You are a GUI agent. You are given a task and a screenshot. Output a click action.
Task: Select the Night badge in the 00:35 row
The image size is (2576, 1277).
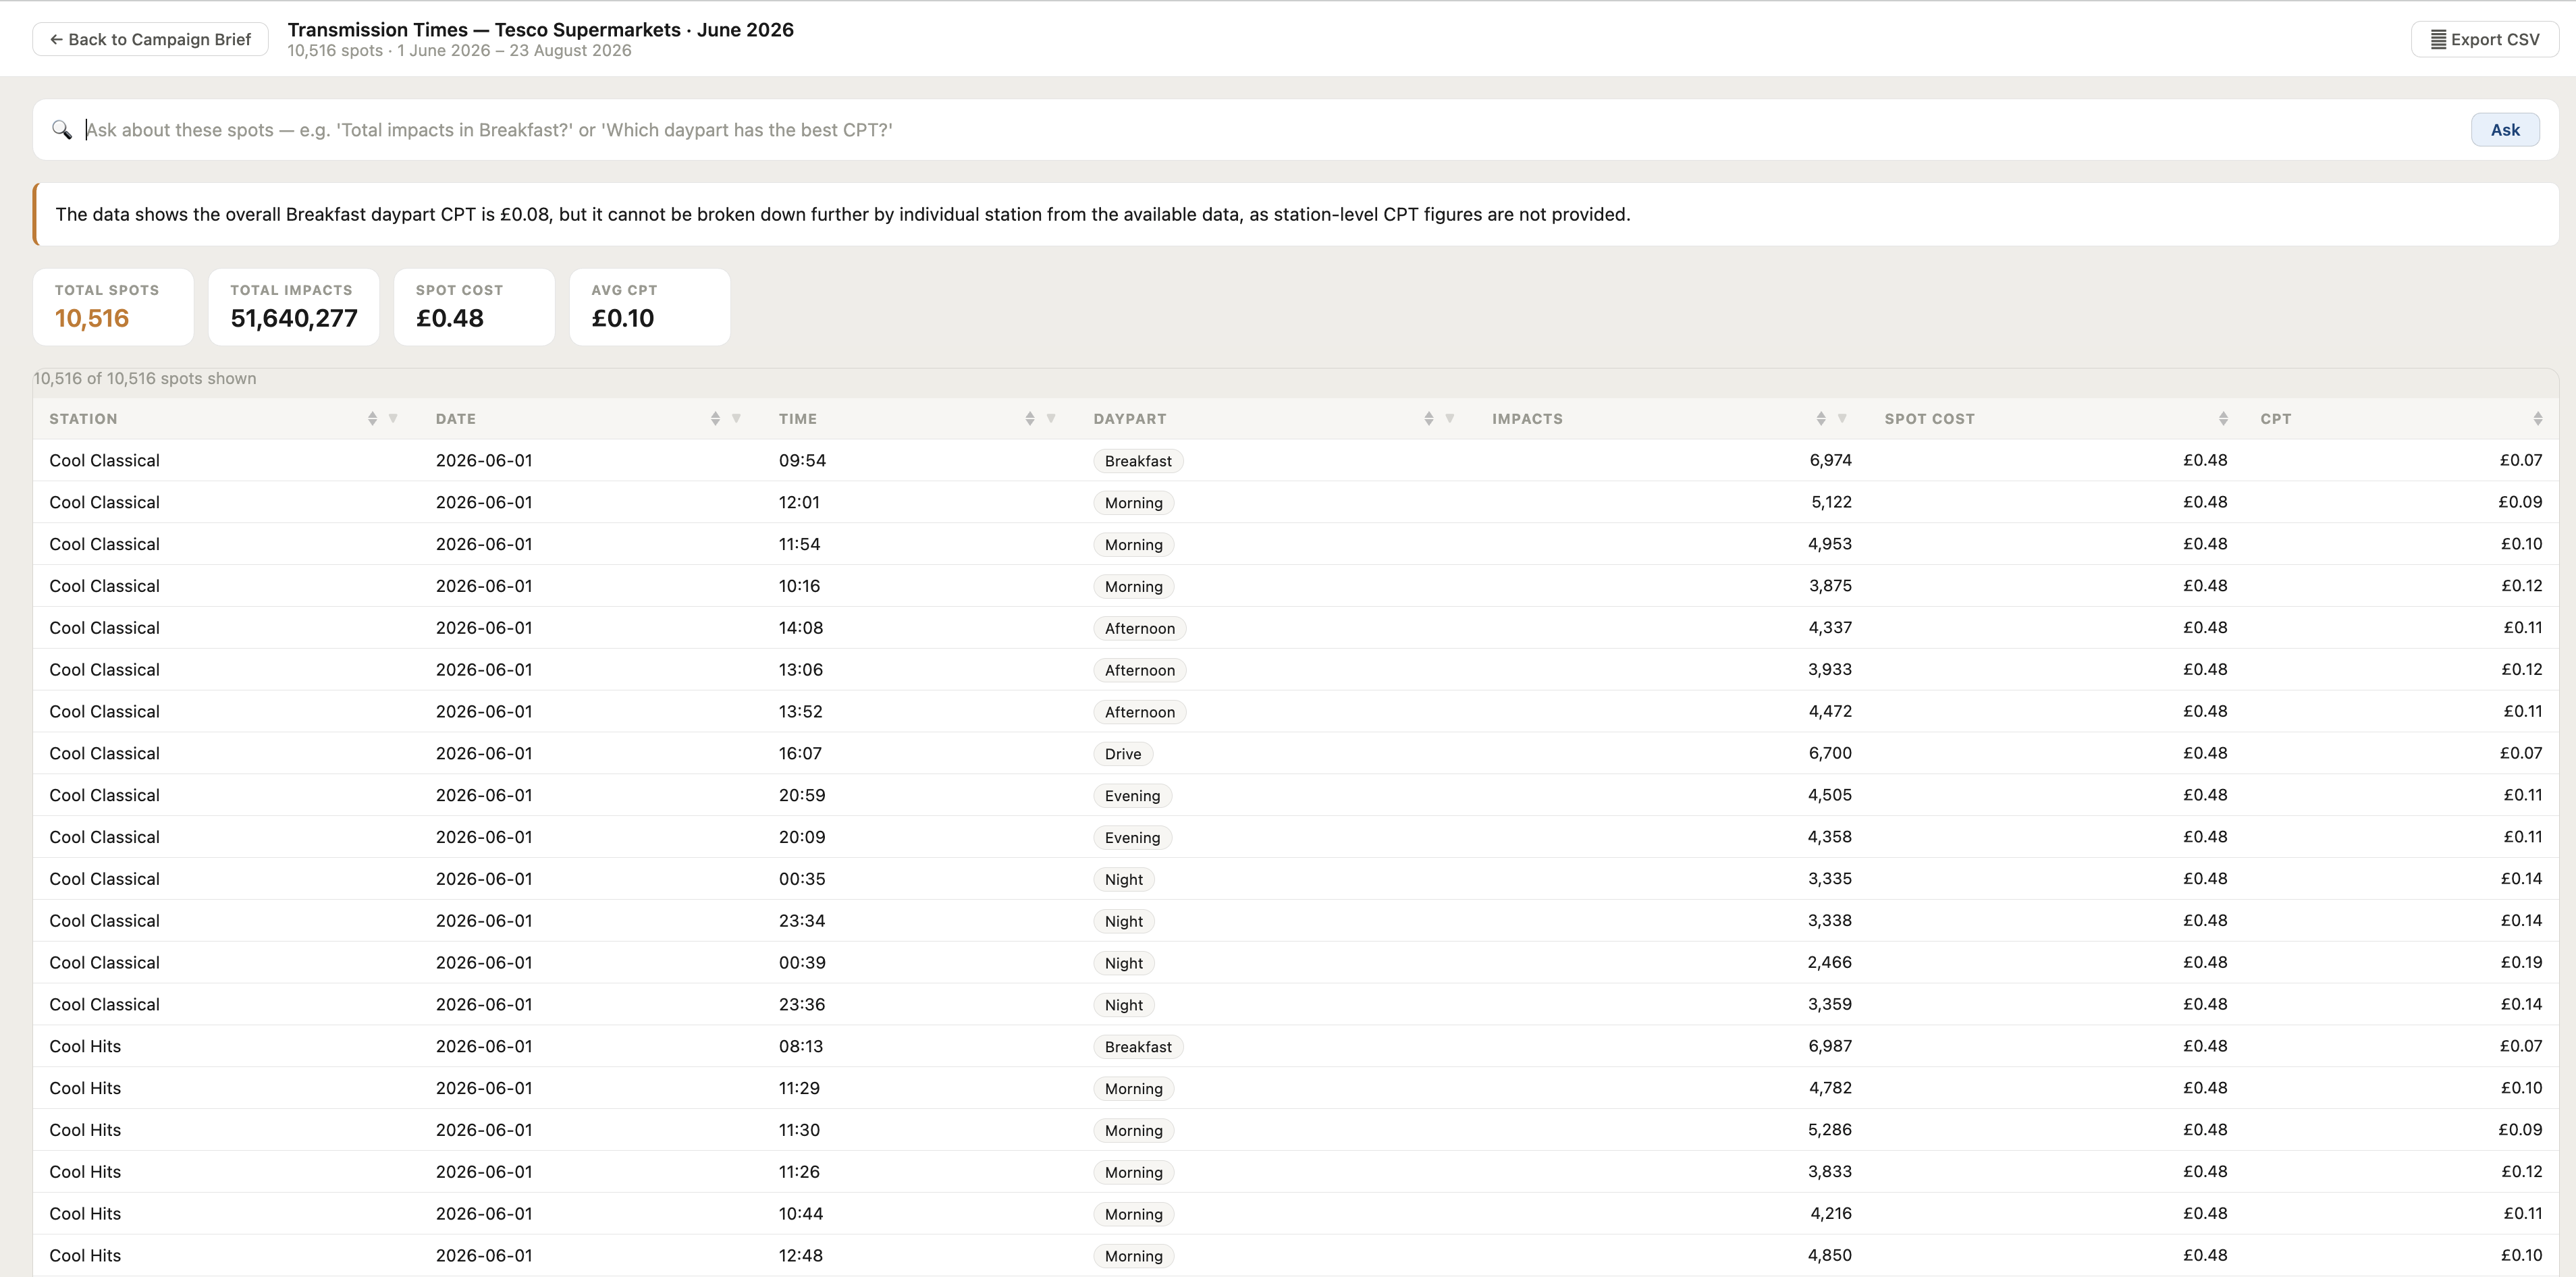pos(1124,880)
